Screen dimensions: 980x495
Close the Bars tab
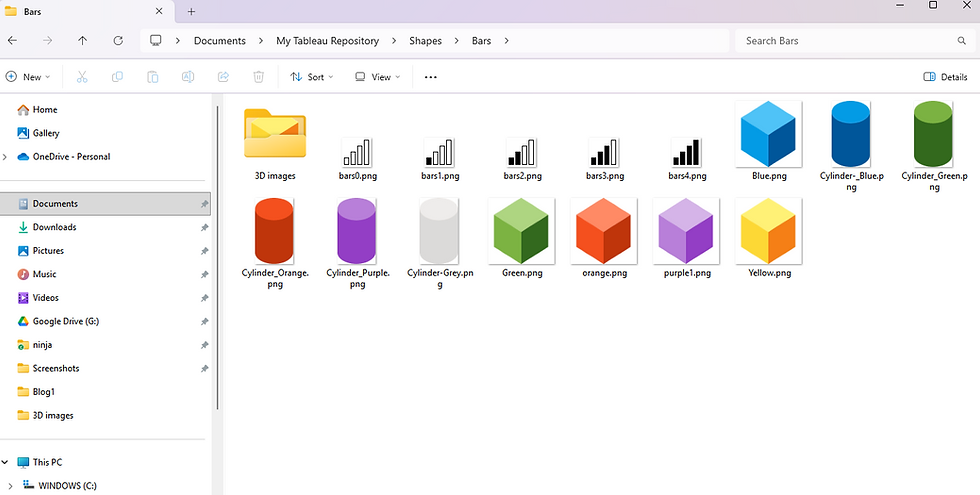coord(159,11)
